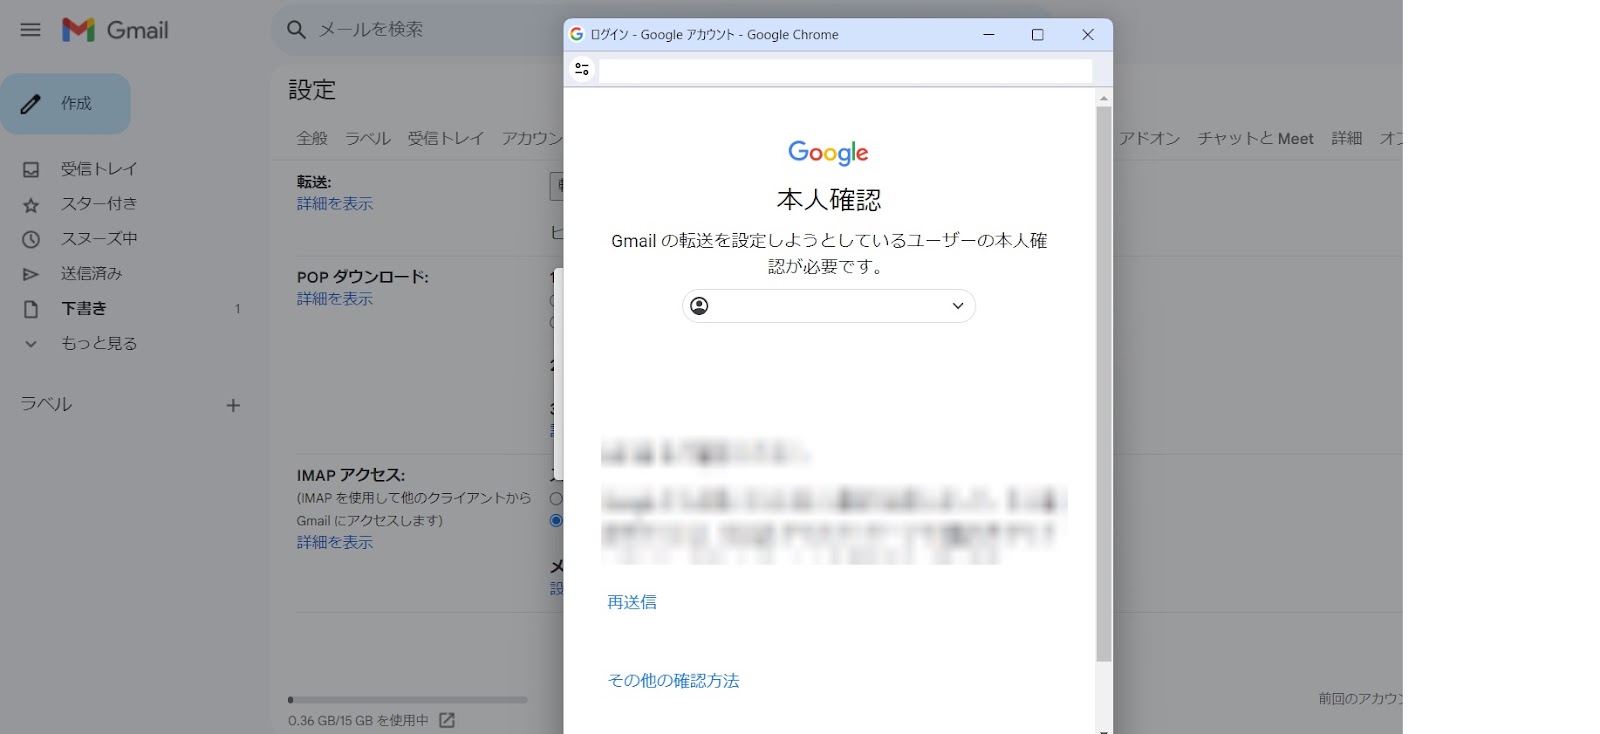Click その他の確認方法 link
This screenshot has height=734, width=1600.
[x=673, y=681]
